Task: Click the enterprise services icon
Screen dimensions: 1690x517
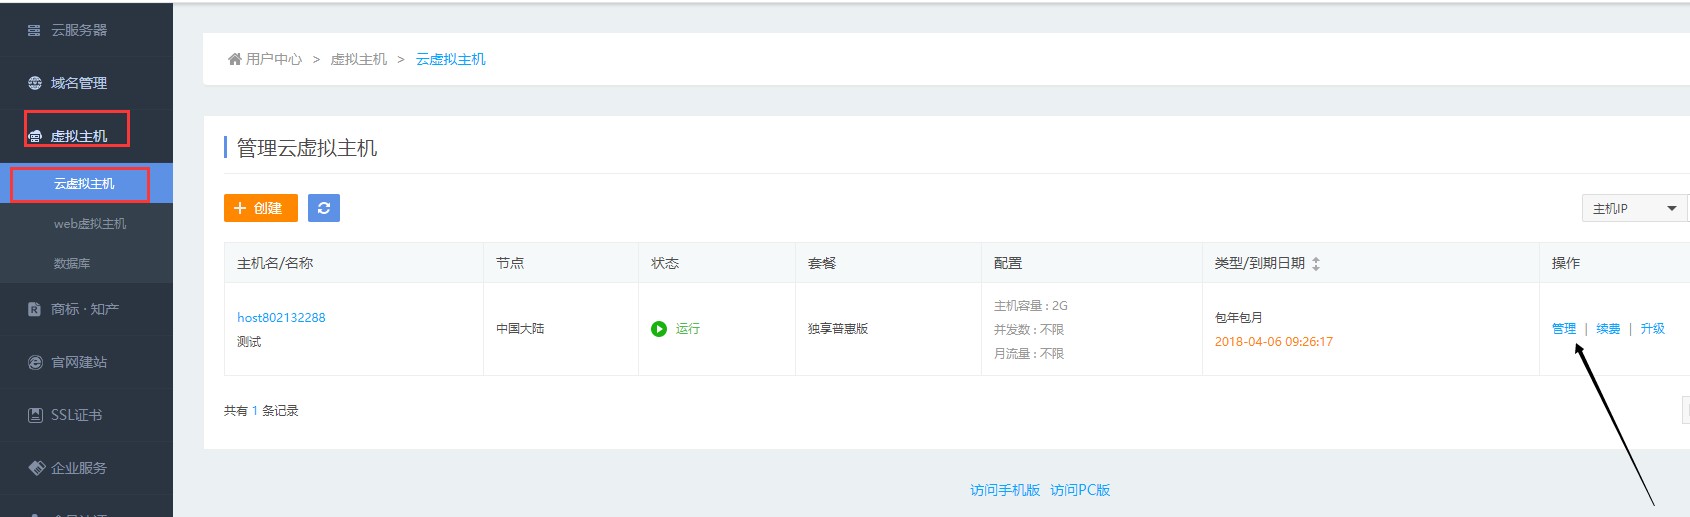Action: pyautogui.click(x=36, y=468)
